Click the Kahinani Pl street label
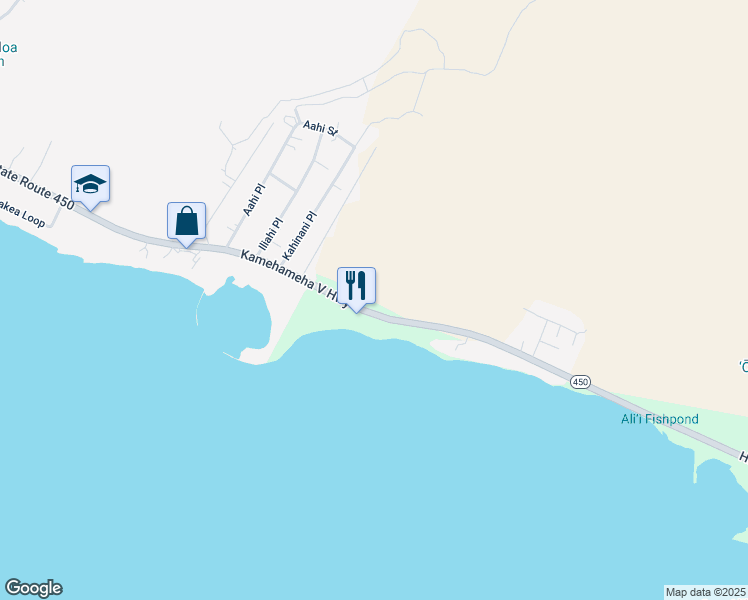Image resolution: width=748 pixels, height=600 pixels. [300, 236]
